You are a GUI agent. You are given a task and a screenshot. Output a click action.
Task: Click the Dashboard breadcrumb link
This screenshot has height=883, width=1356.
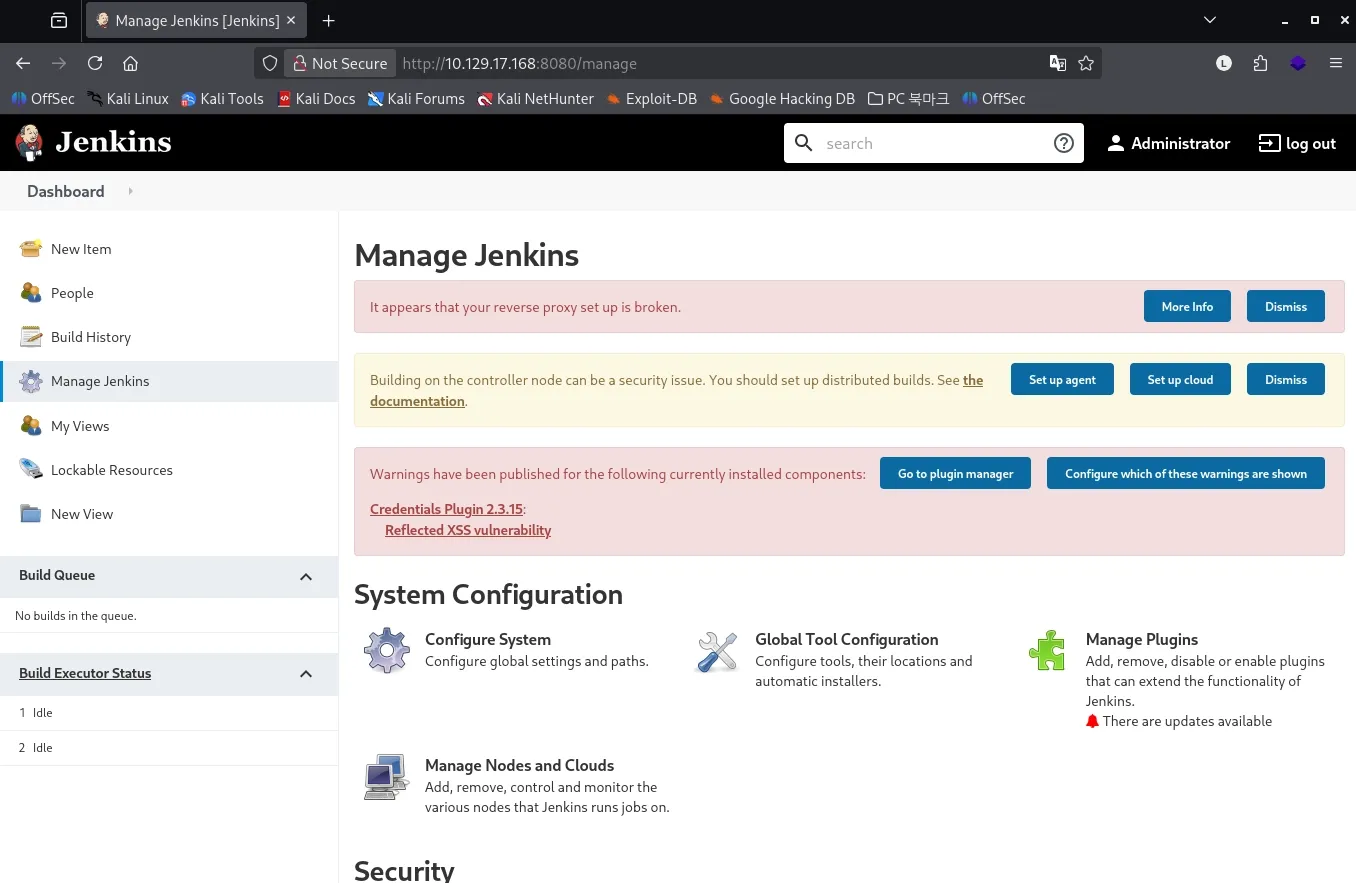pyautogui.click(x=66, y=191)
